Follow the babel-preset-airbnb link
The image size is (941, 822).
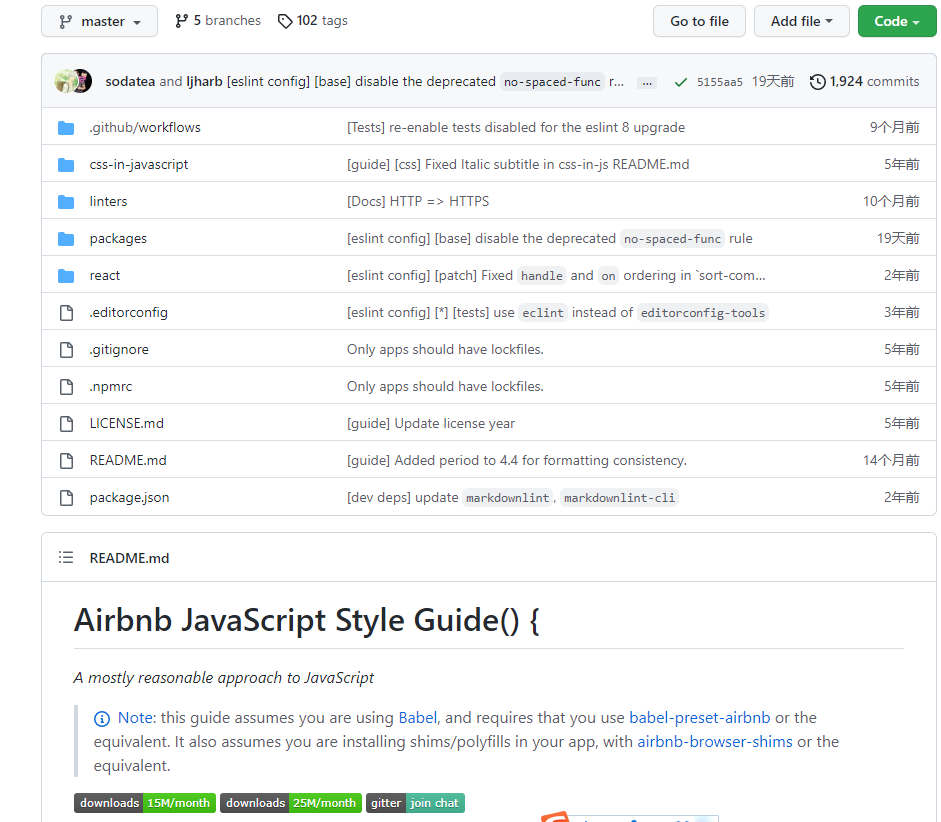coord(699,718)
